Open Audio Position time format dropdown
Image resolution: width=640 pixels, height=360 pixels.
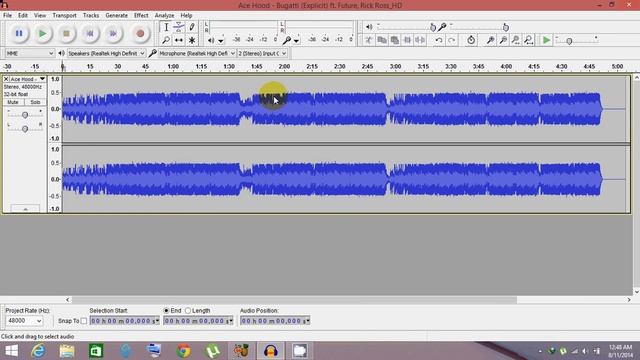308,321
